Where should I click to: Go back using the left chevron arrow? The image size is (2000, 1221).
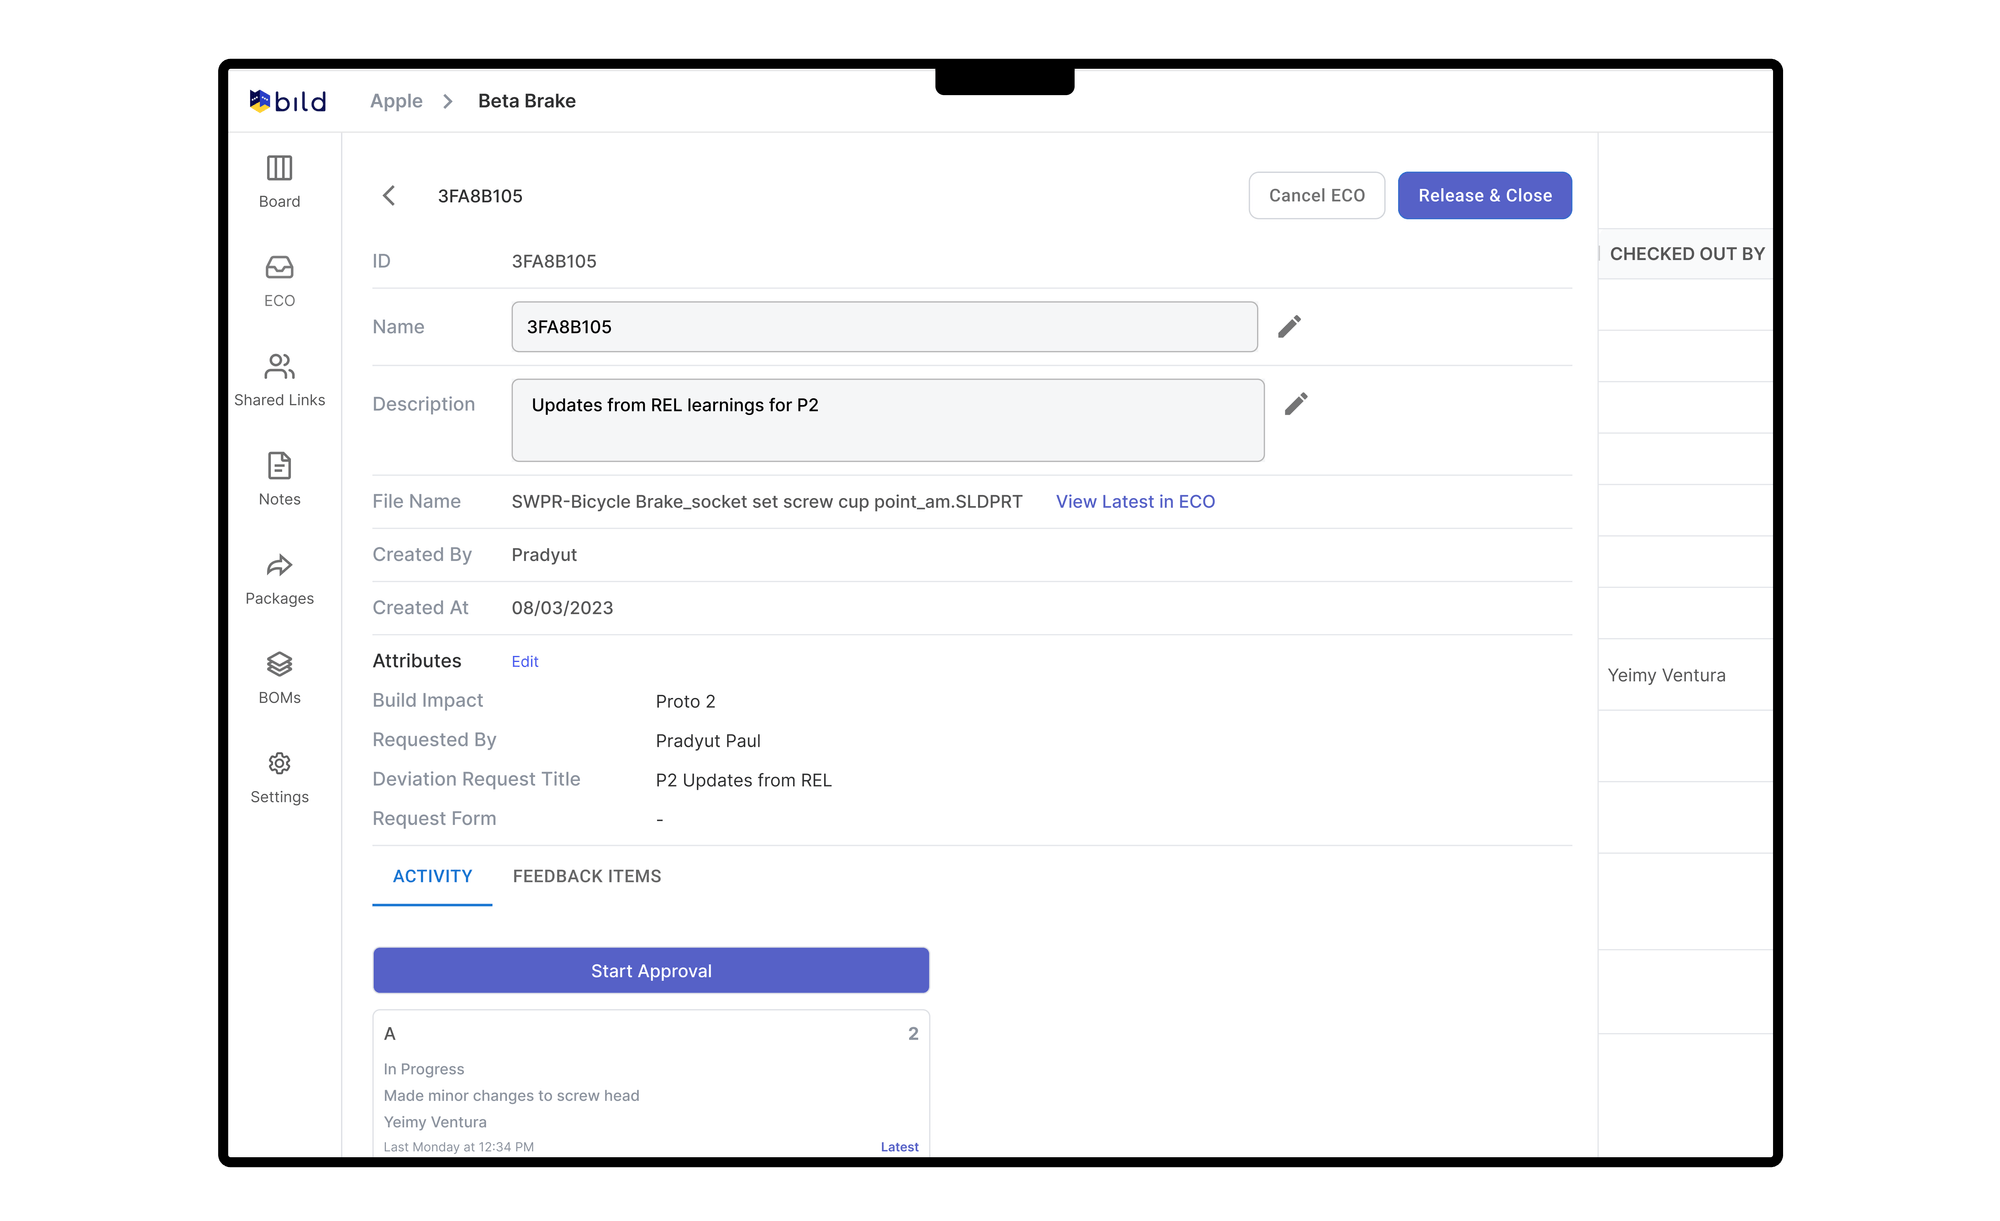click(x=389, y=196)
